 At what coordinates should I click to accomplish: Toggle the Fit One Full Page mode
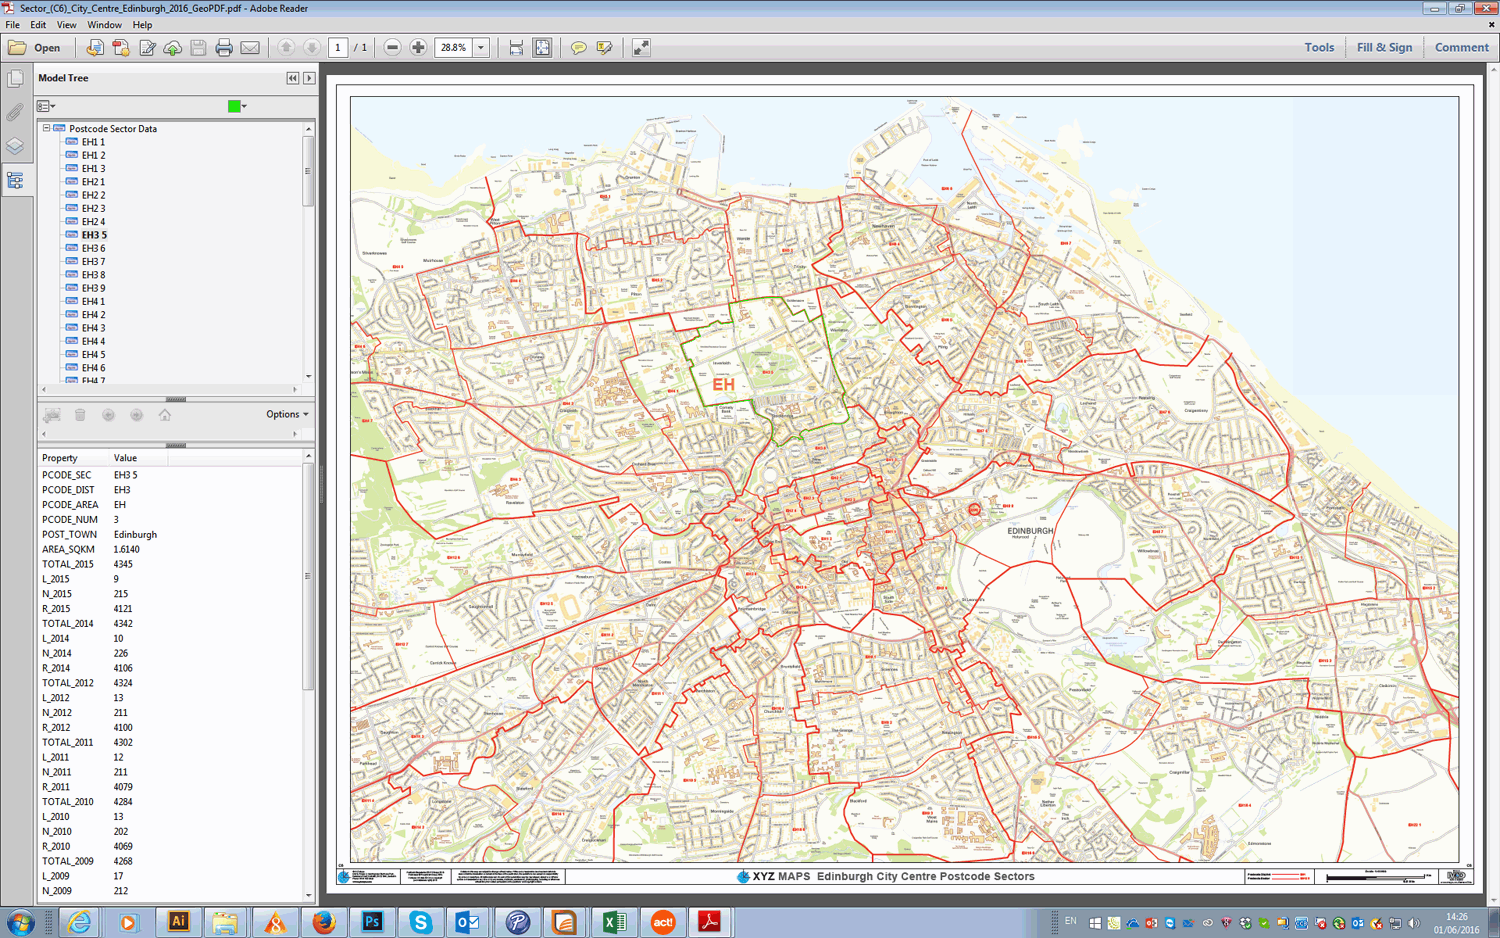pyautogui.click(x=542, y=47)
